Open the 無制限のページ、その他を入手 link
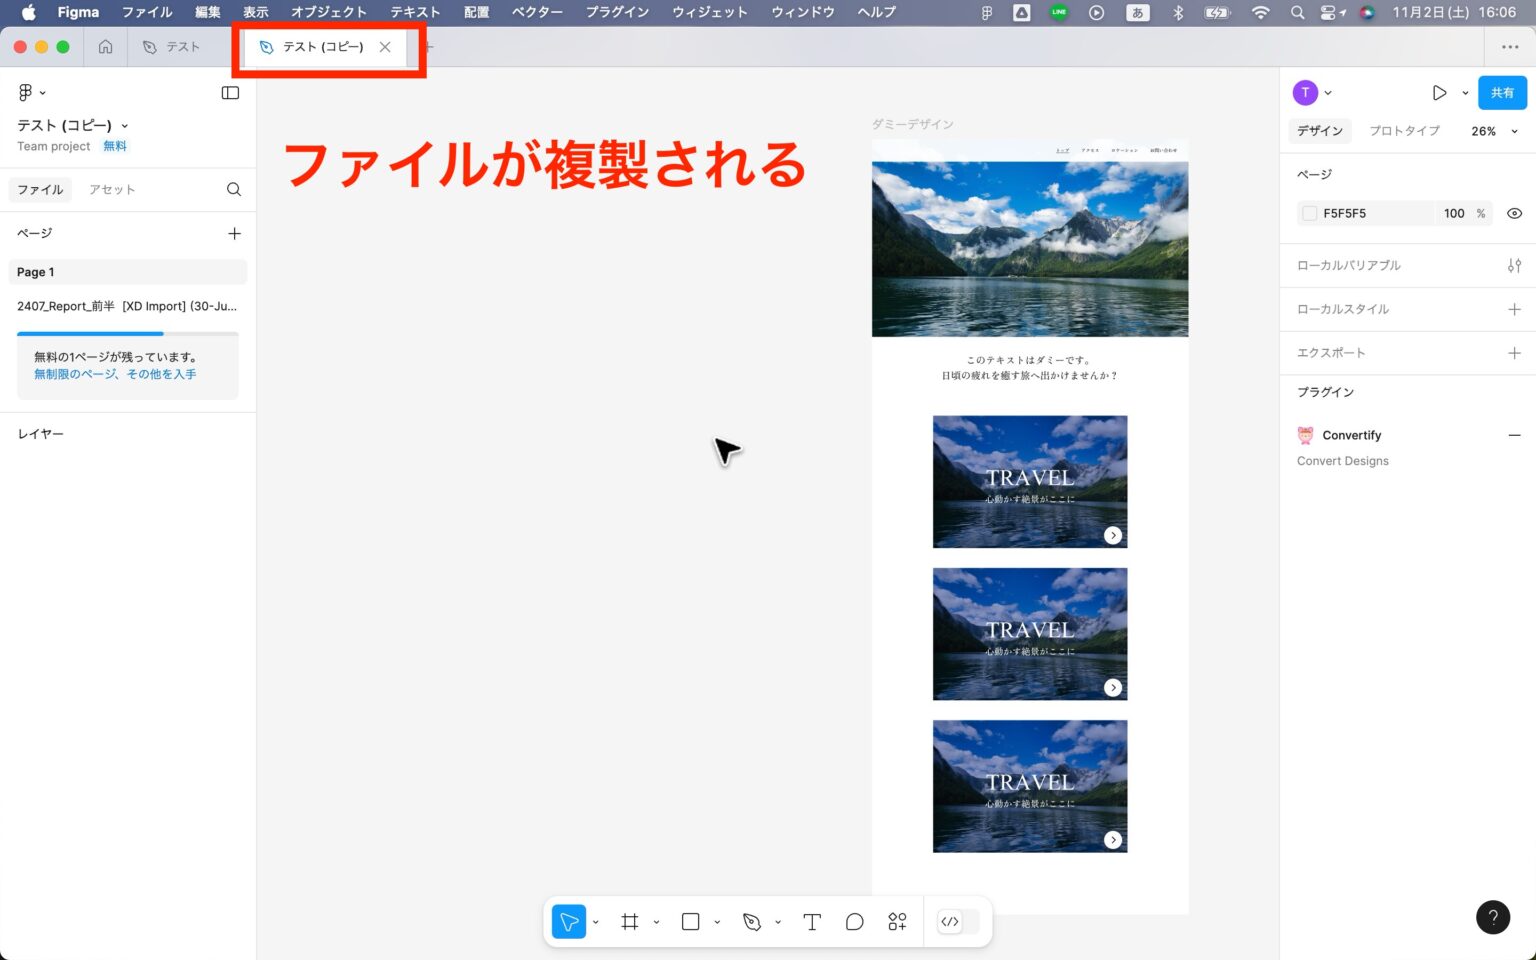1536x960 pixels. tap(115, 374)
